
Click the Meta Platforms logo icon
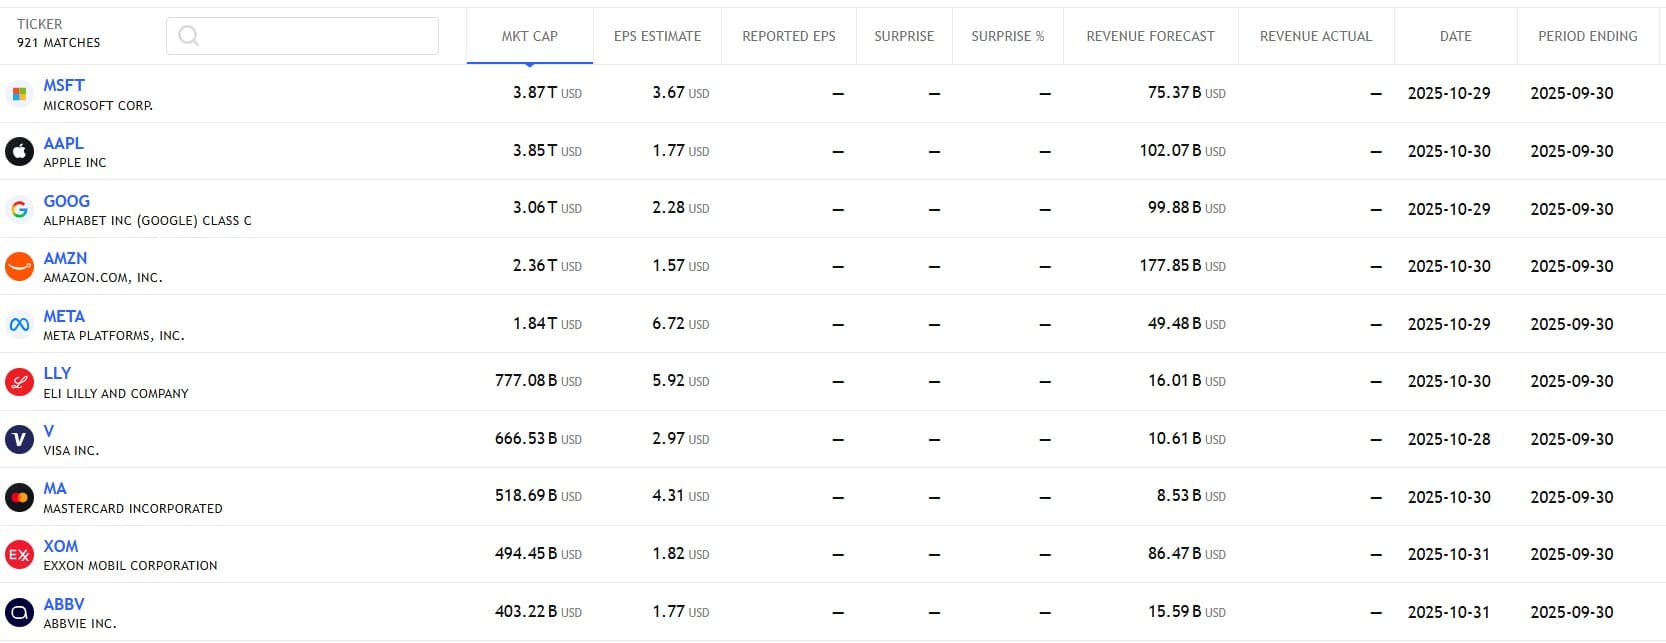coord(19,324)
